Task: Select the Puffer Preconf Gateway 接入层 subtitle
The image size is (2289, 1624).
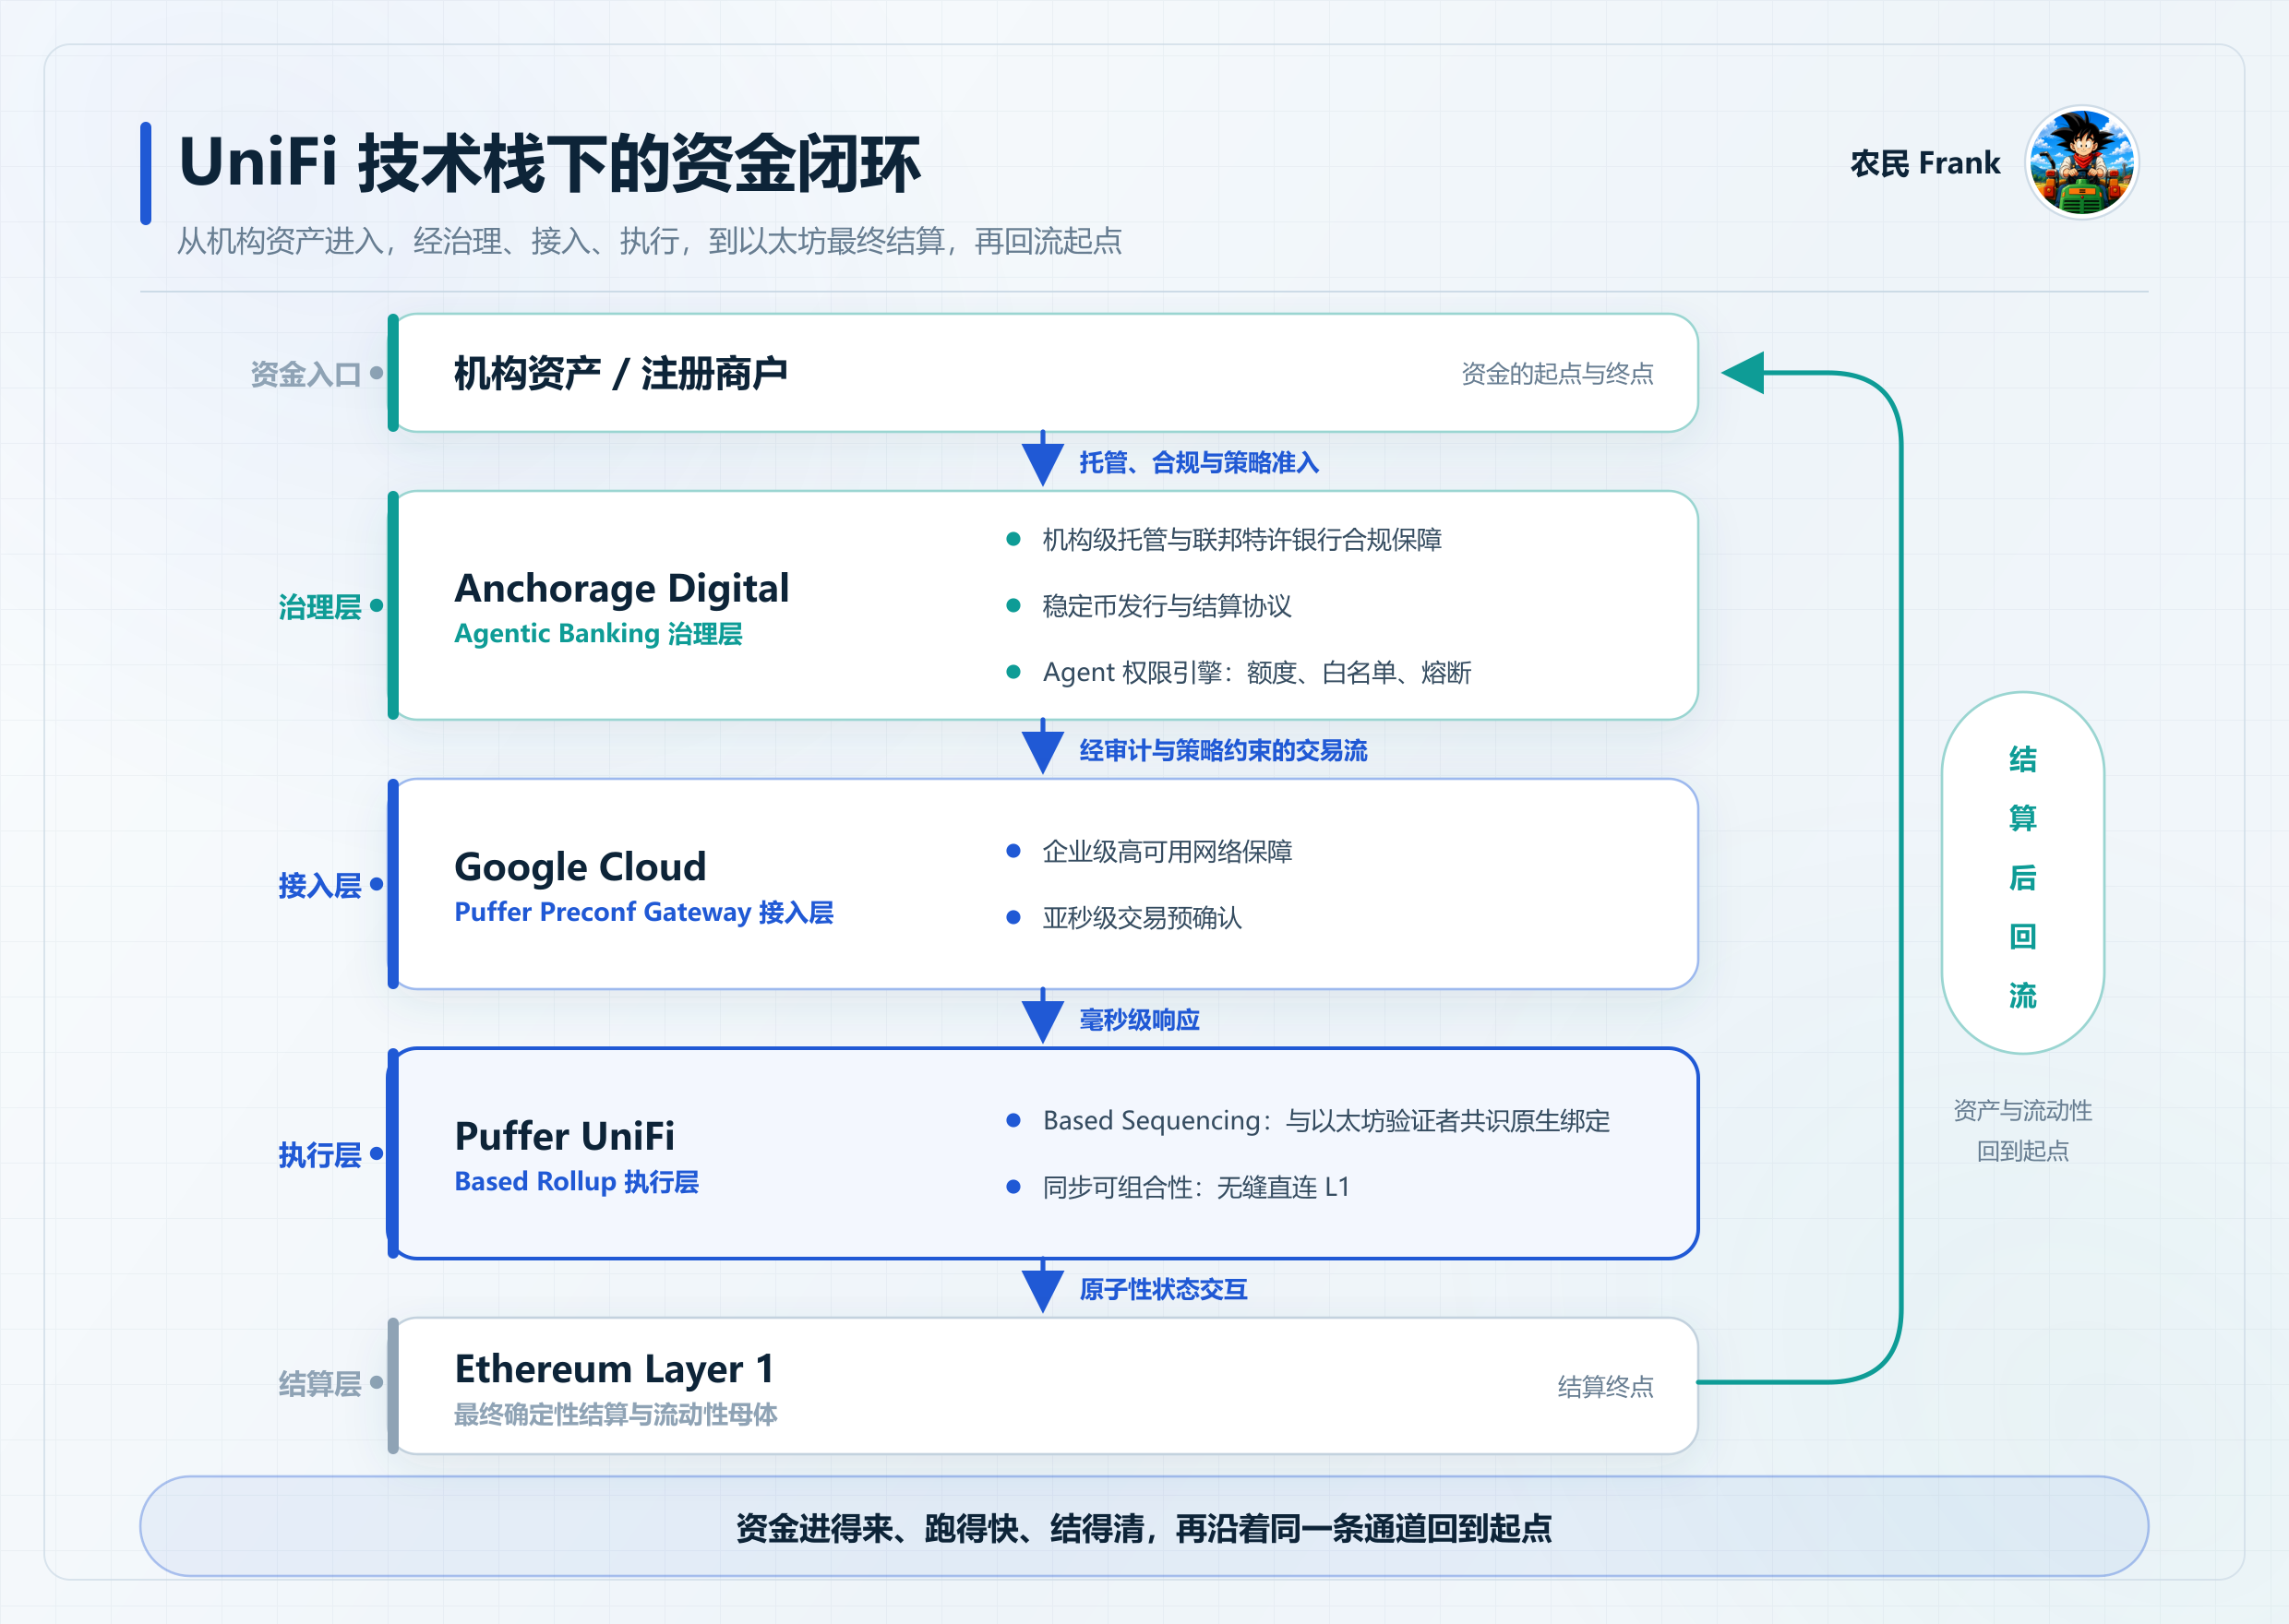Action: 644,912
